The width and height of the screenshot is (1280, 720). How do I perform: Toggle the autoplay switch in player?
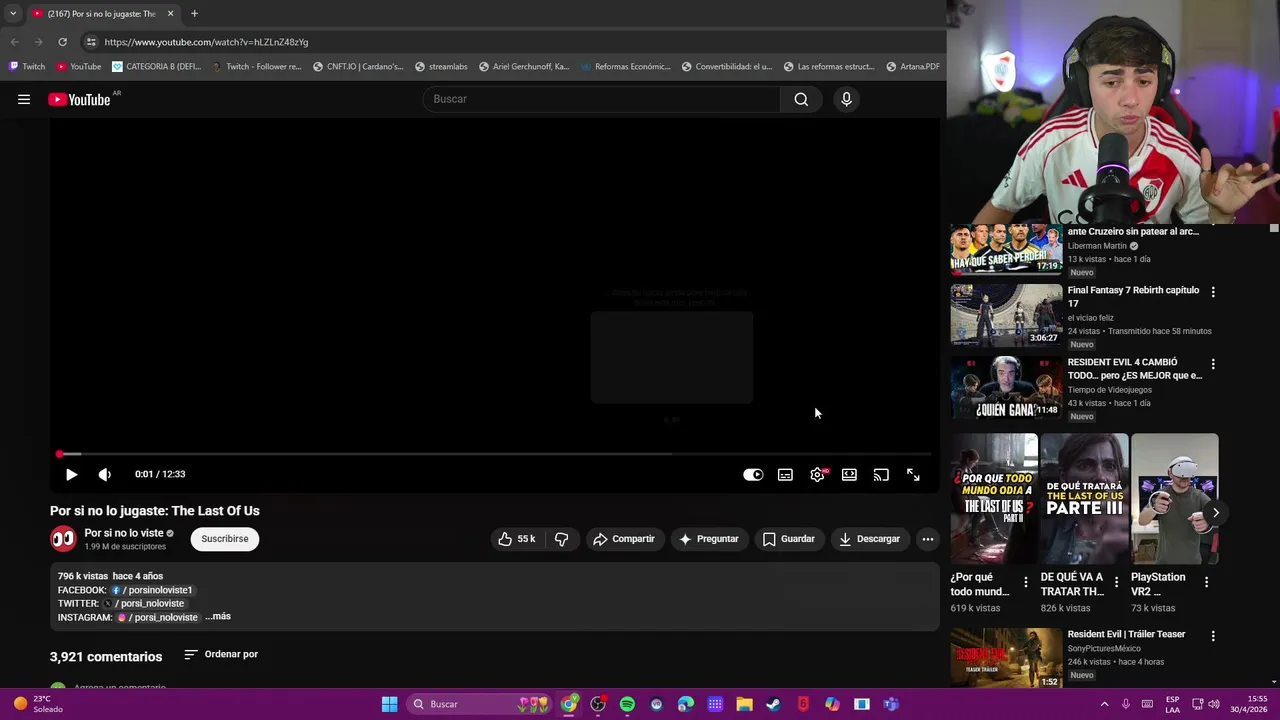(753, 475)
